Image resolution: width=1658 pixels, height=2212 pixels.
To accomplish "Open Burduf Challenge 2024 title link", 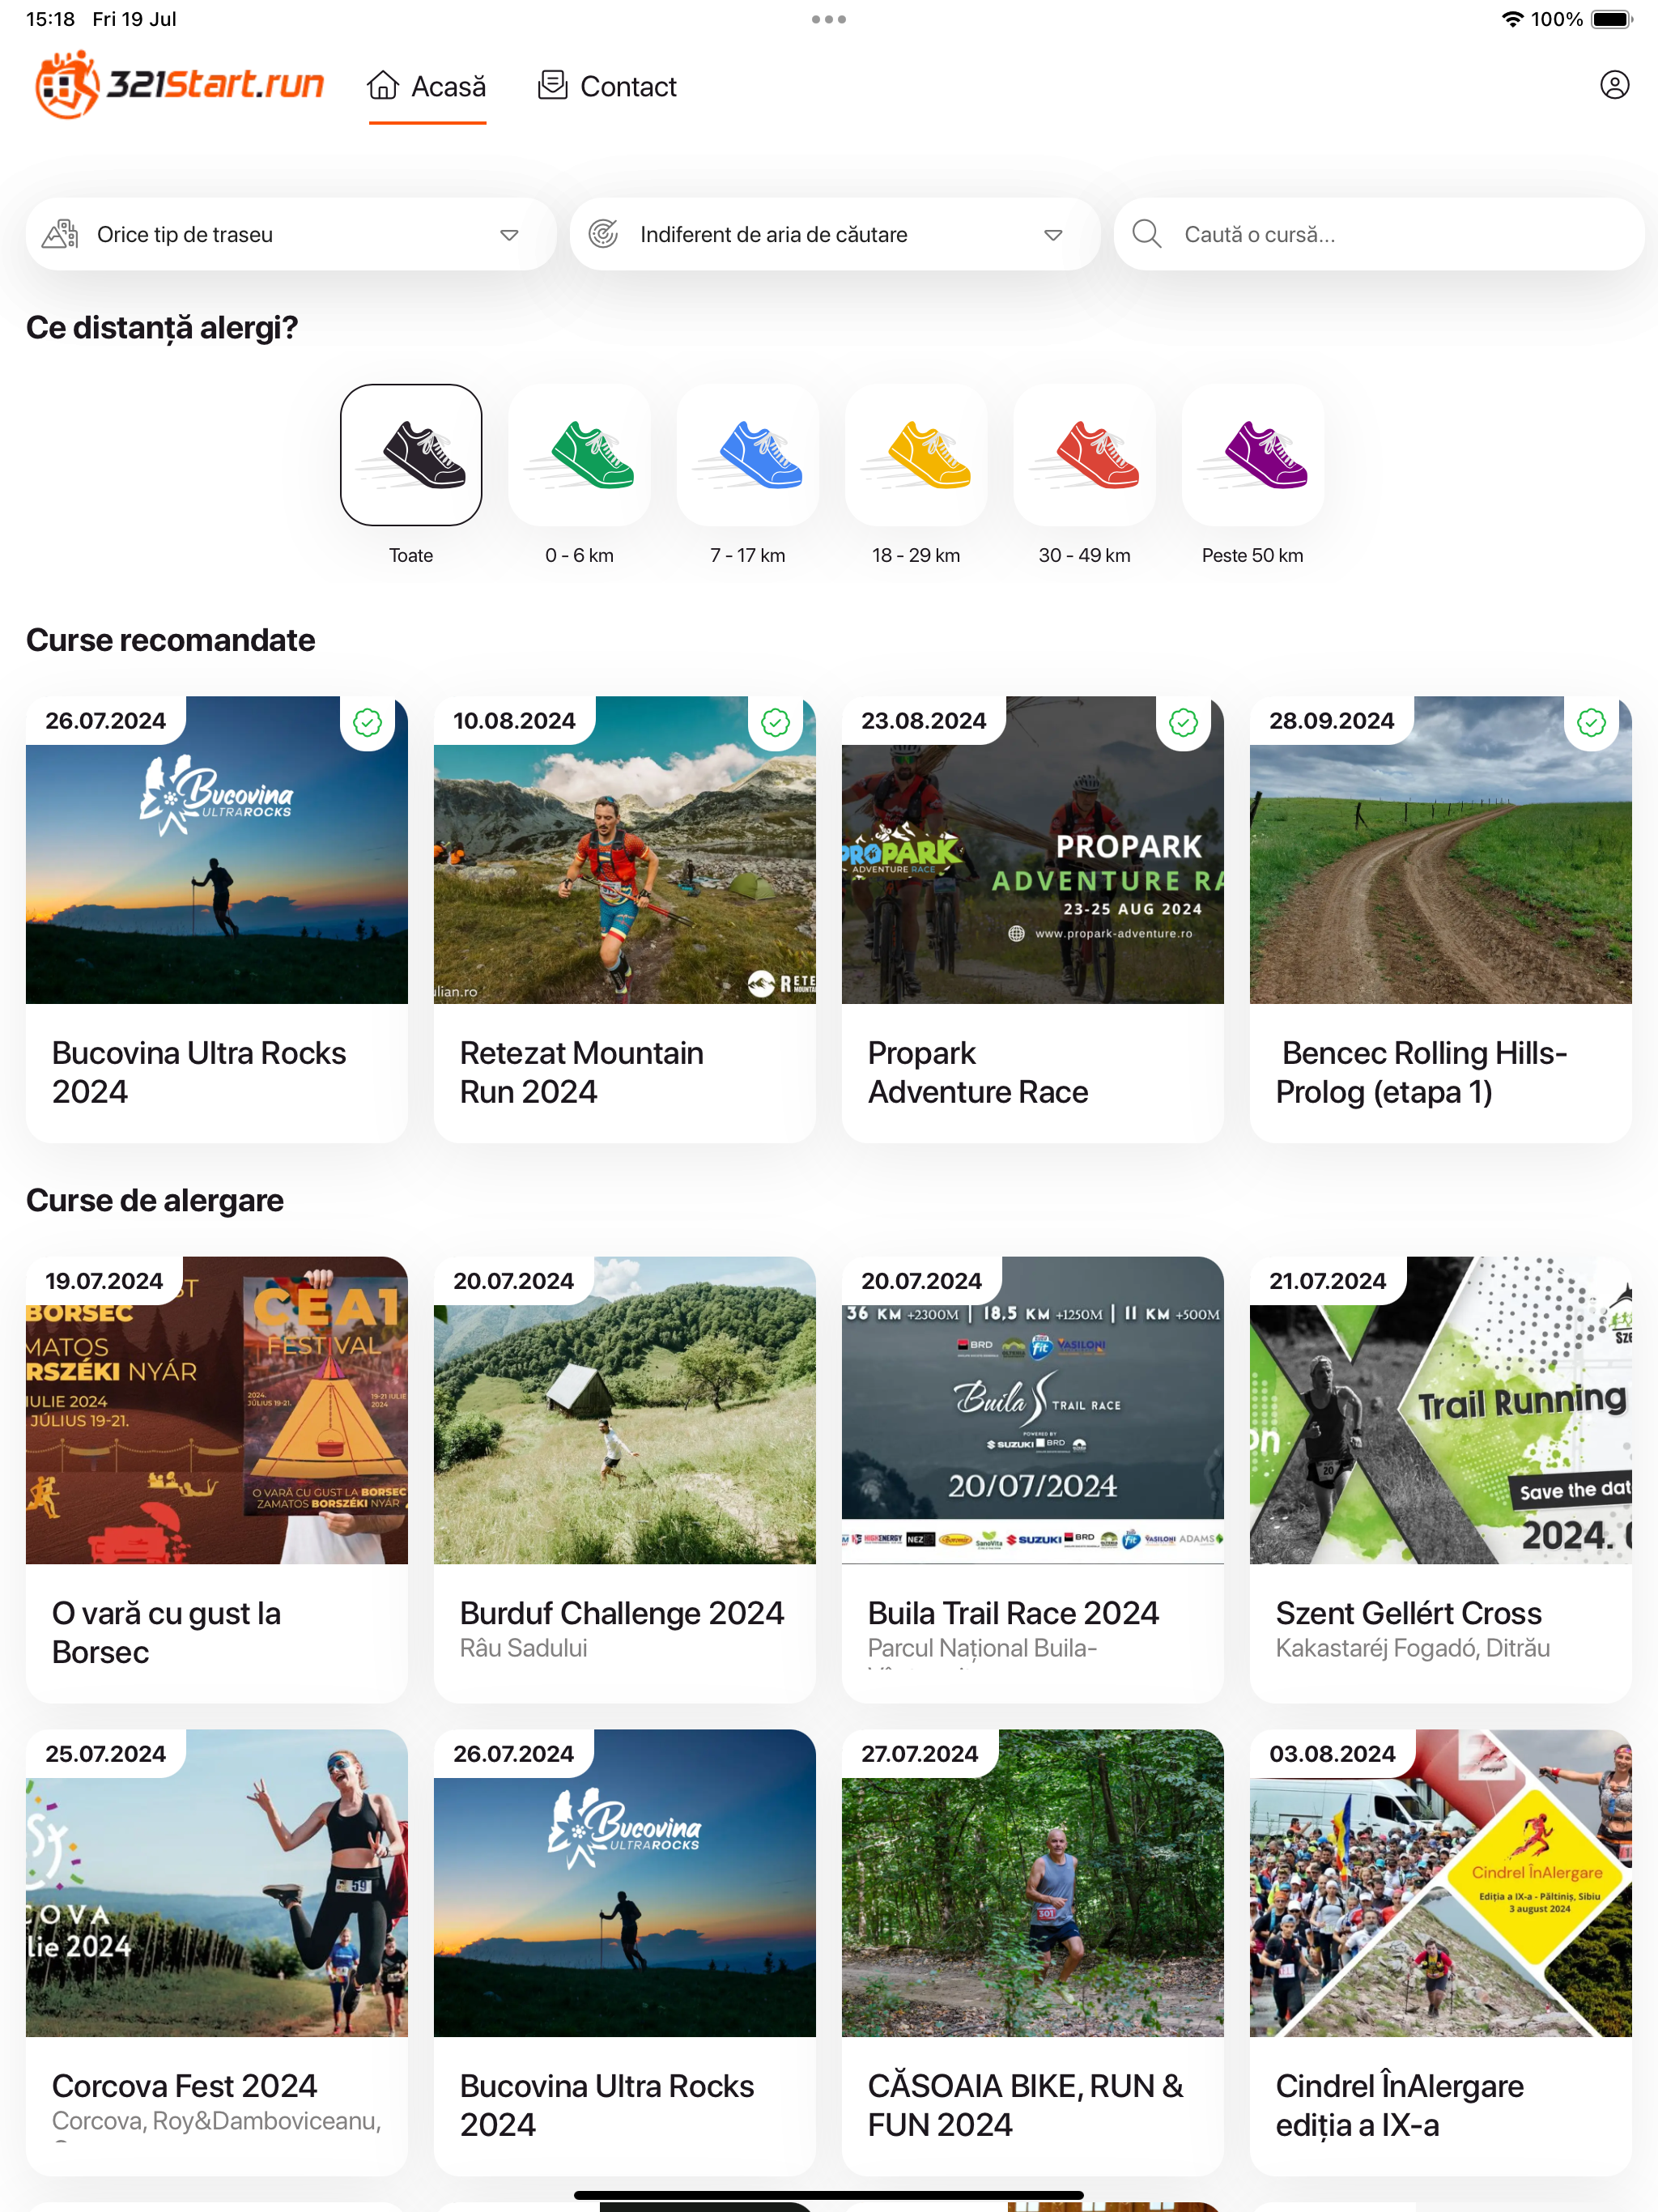I will click(621, 1613).
